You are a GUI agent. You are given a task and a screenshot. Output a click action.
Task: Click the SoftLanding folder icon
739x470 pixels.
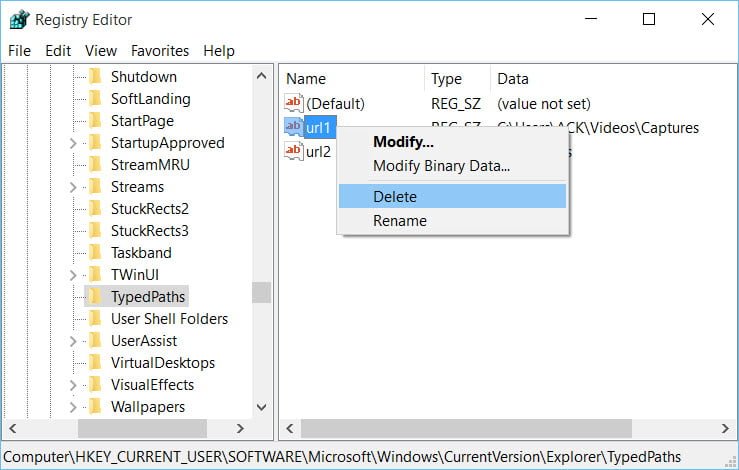[x=95, y=99]
